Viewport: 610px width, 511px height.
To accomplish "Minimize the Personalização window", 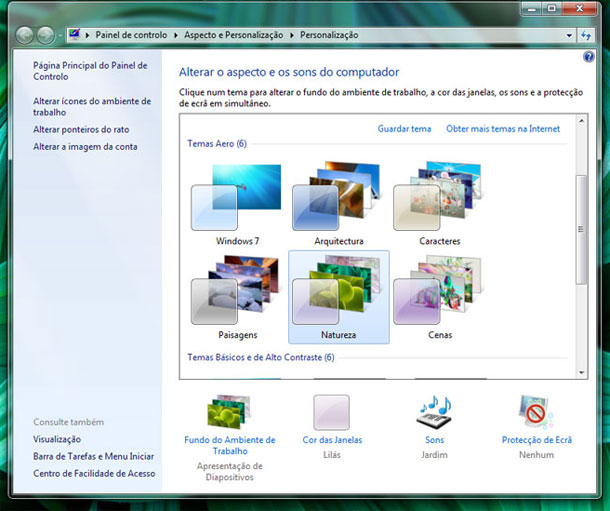I will pos(531,9).
